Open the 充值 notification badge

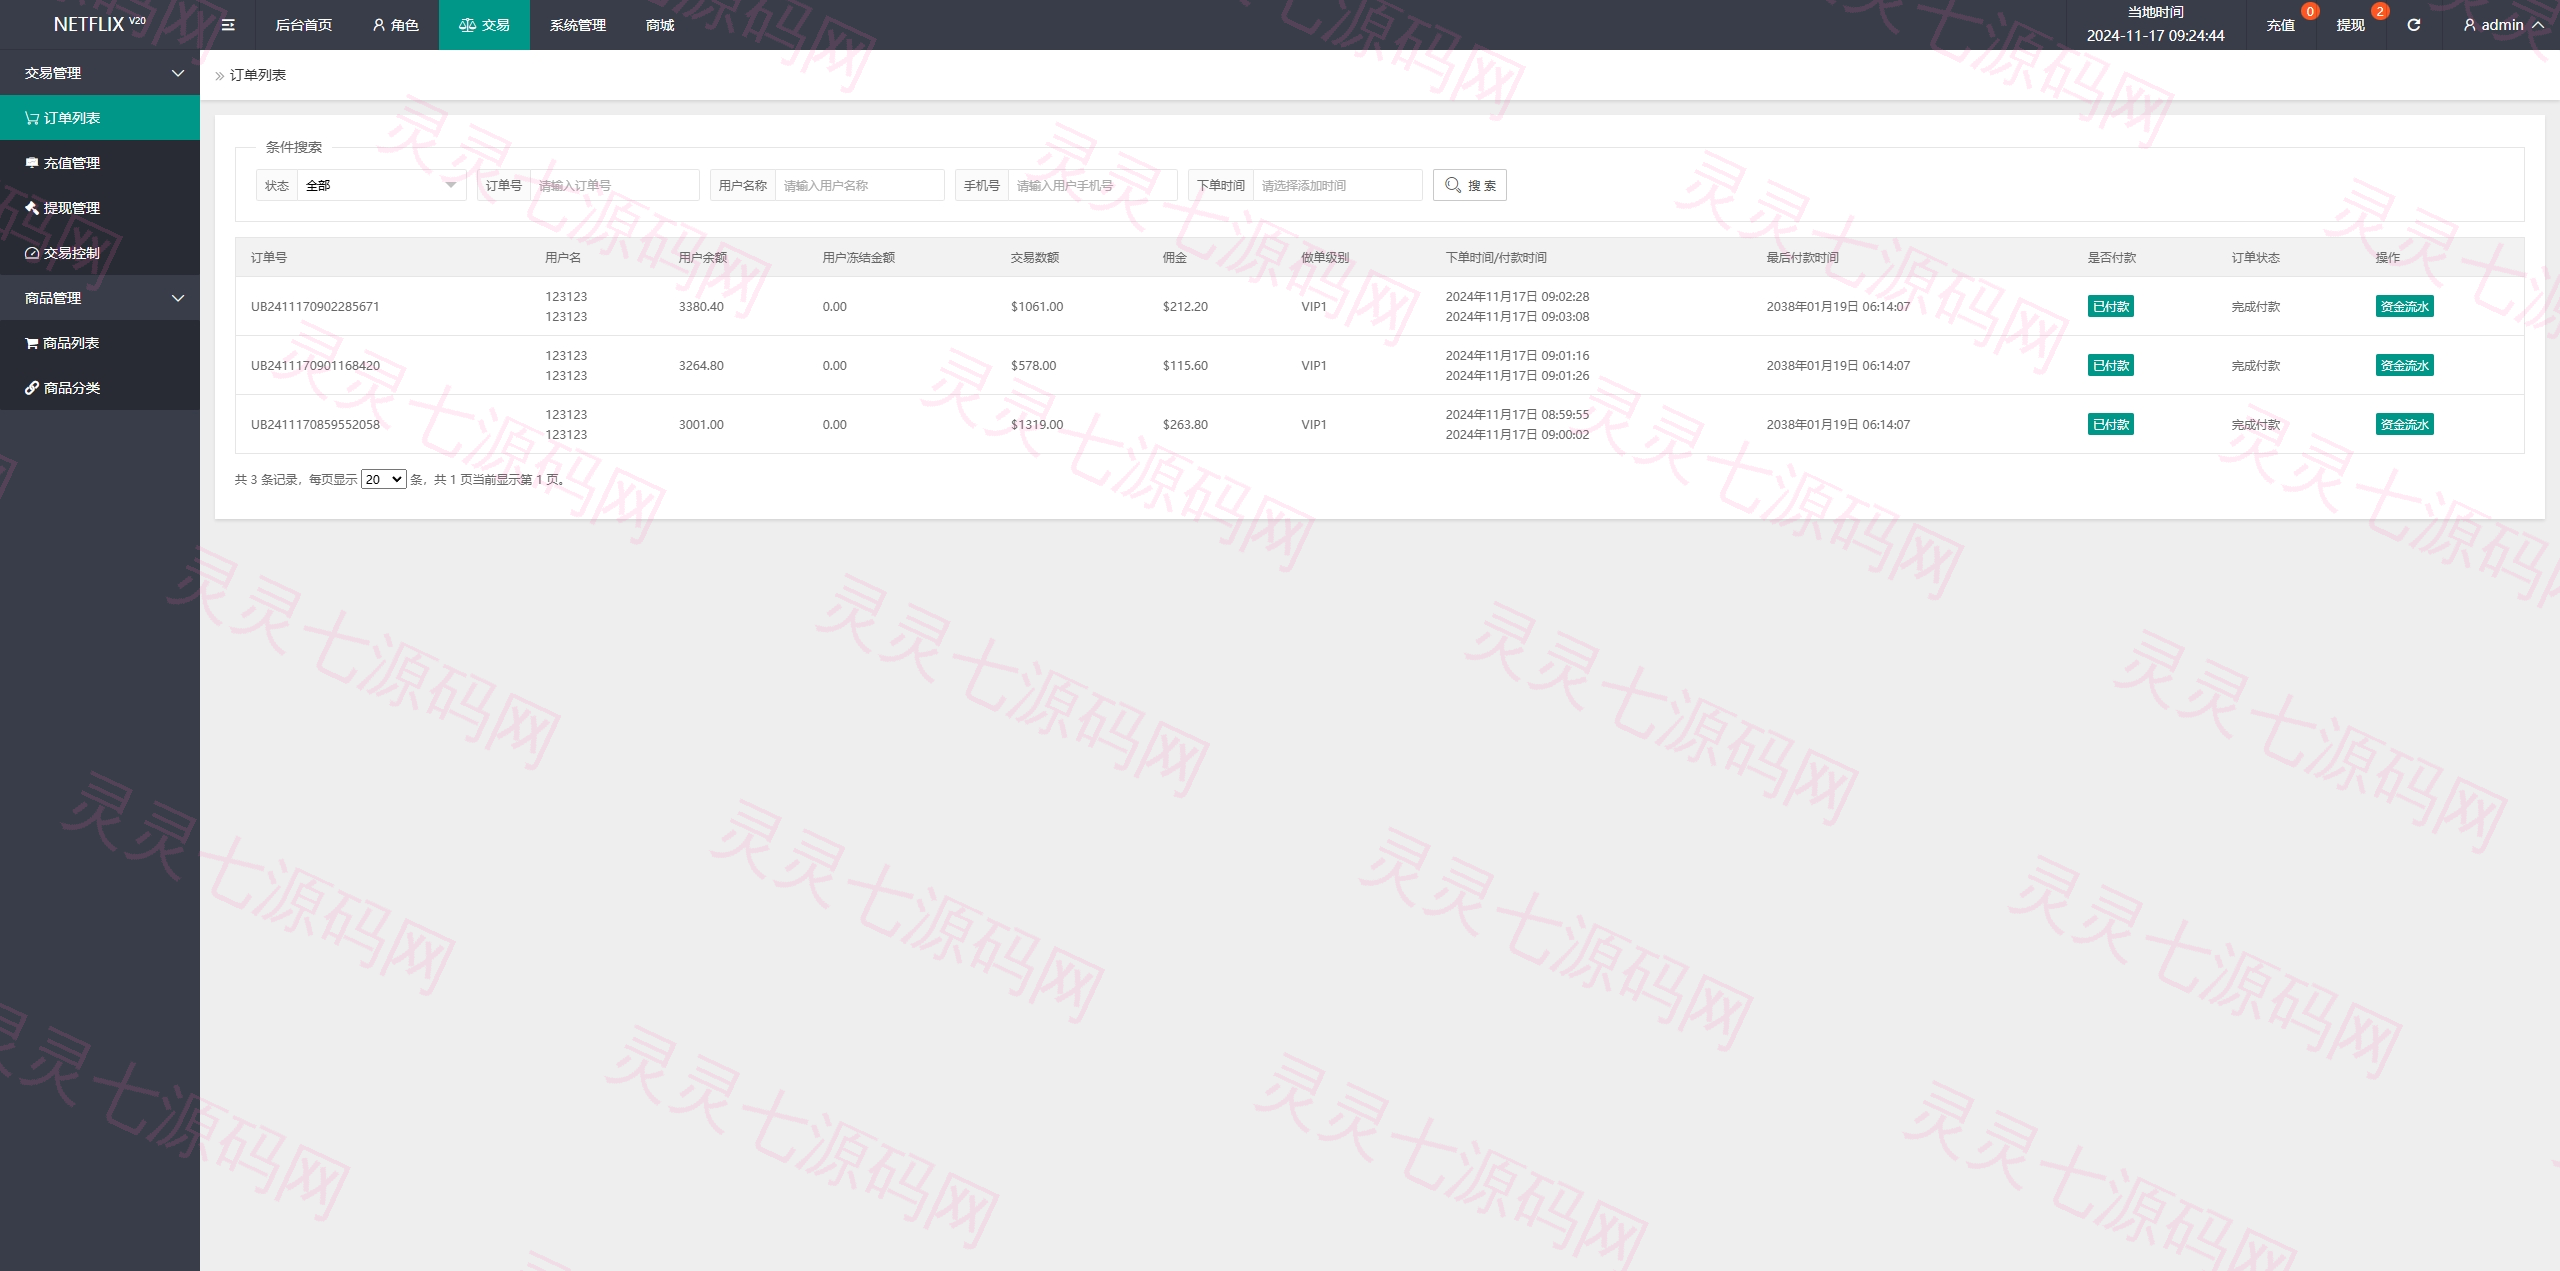(2310, 12)
